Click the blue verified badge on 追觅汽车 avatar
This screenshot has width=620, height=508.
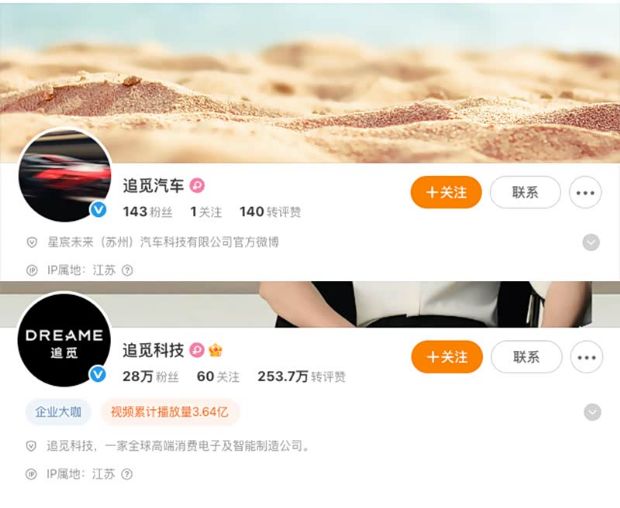pyautogui.click(x=98, y=210)
